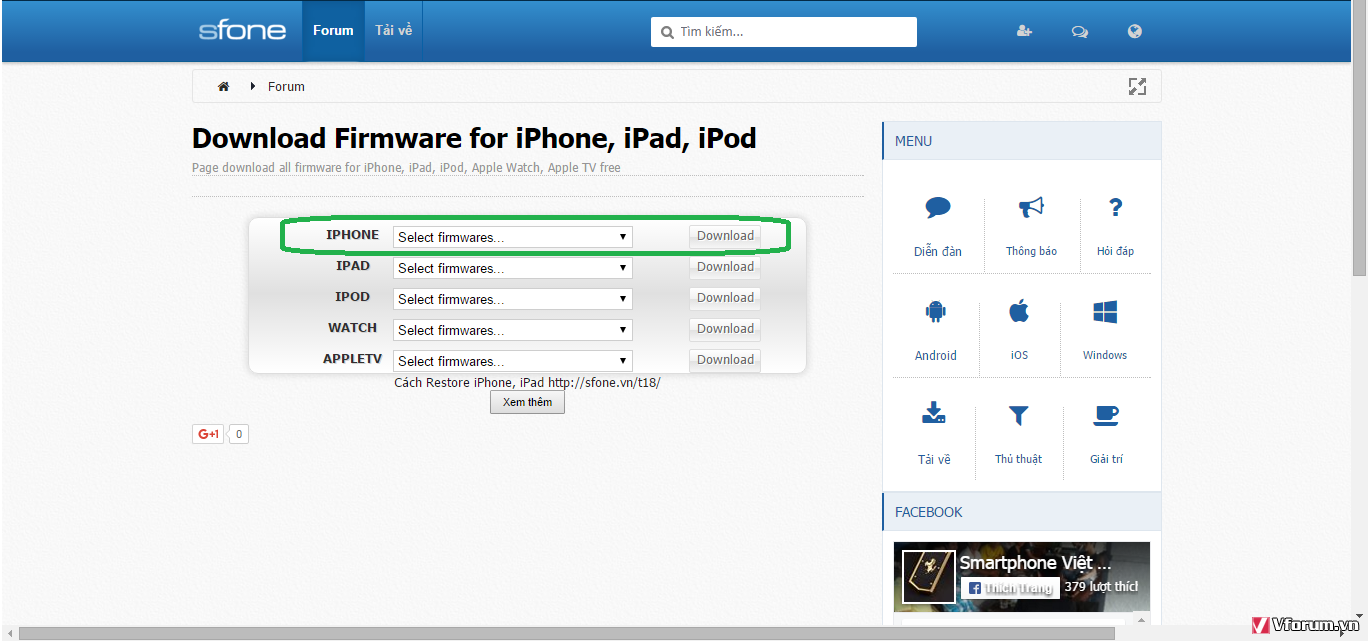Image resolution: width=1369 pixels, height=641 pixels.
Task: Click the Smartphone Việt Facebook page thumbnail
Action: coord(929,575)
